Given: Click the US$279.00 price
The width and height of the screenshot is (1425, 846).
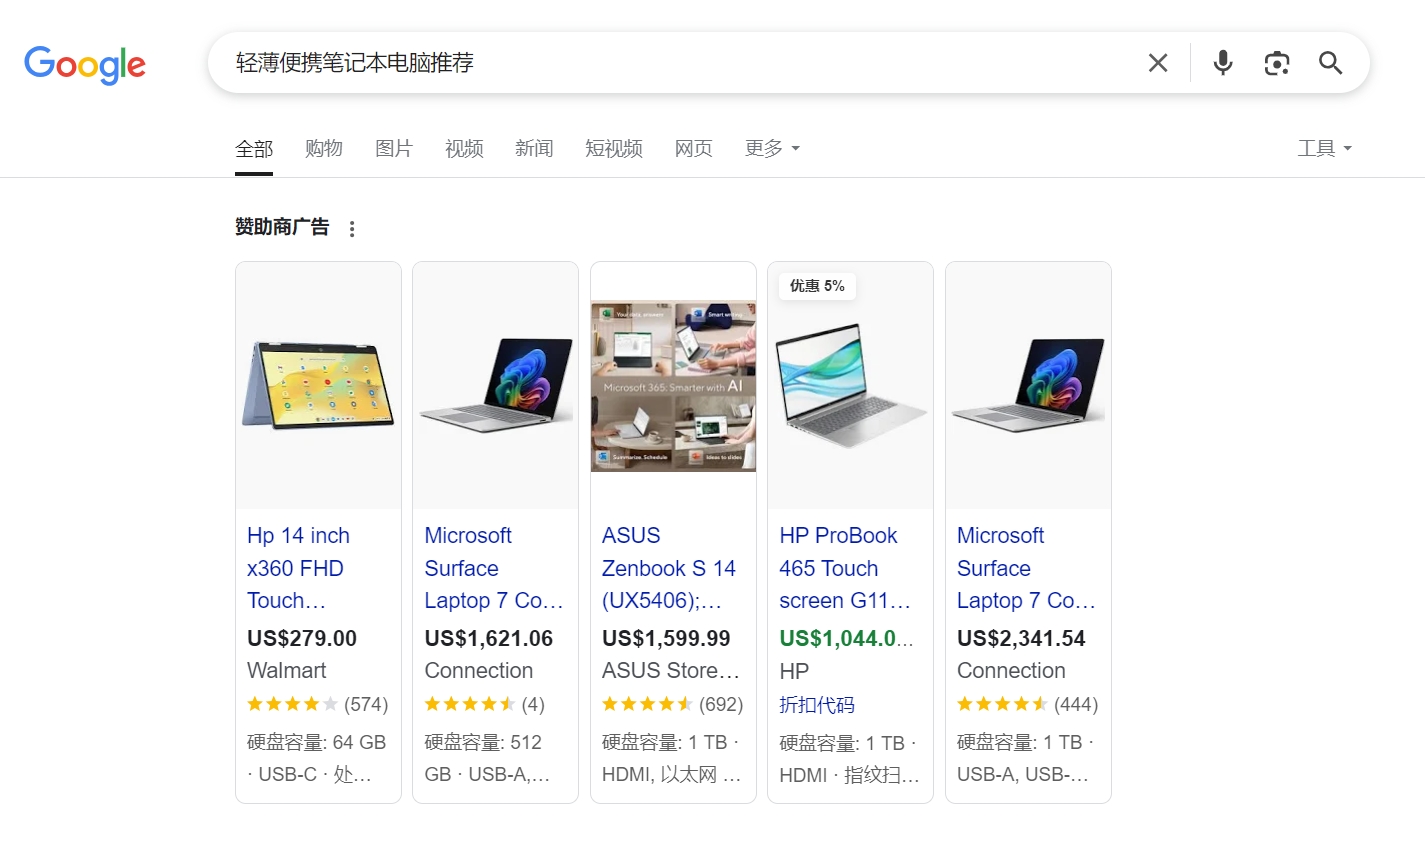Looking at the screenshot, I should pyautogui.click(x=302, y=638).
